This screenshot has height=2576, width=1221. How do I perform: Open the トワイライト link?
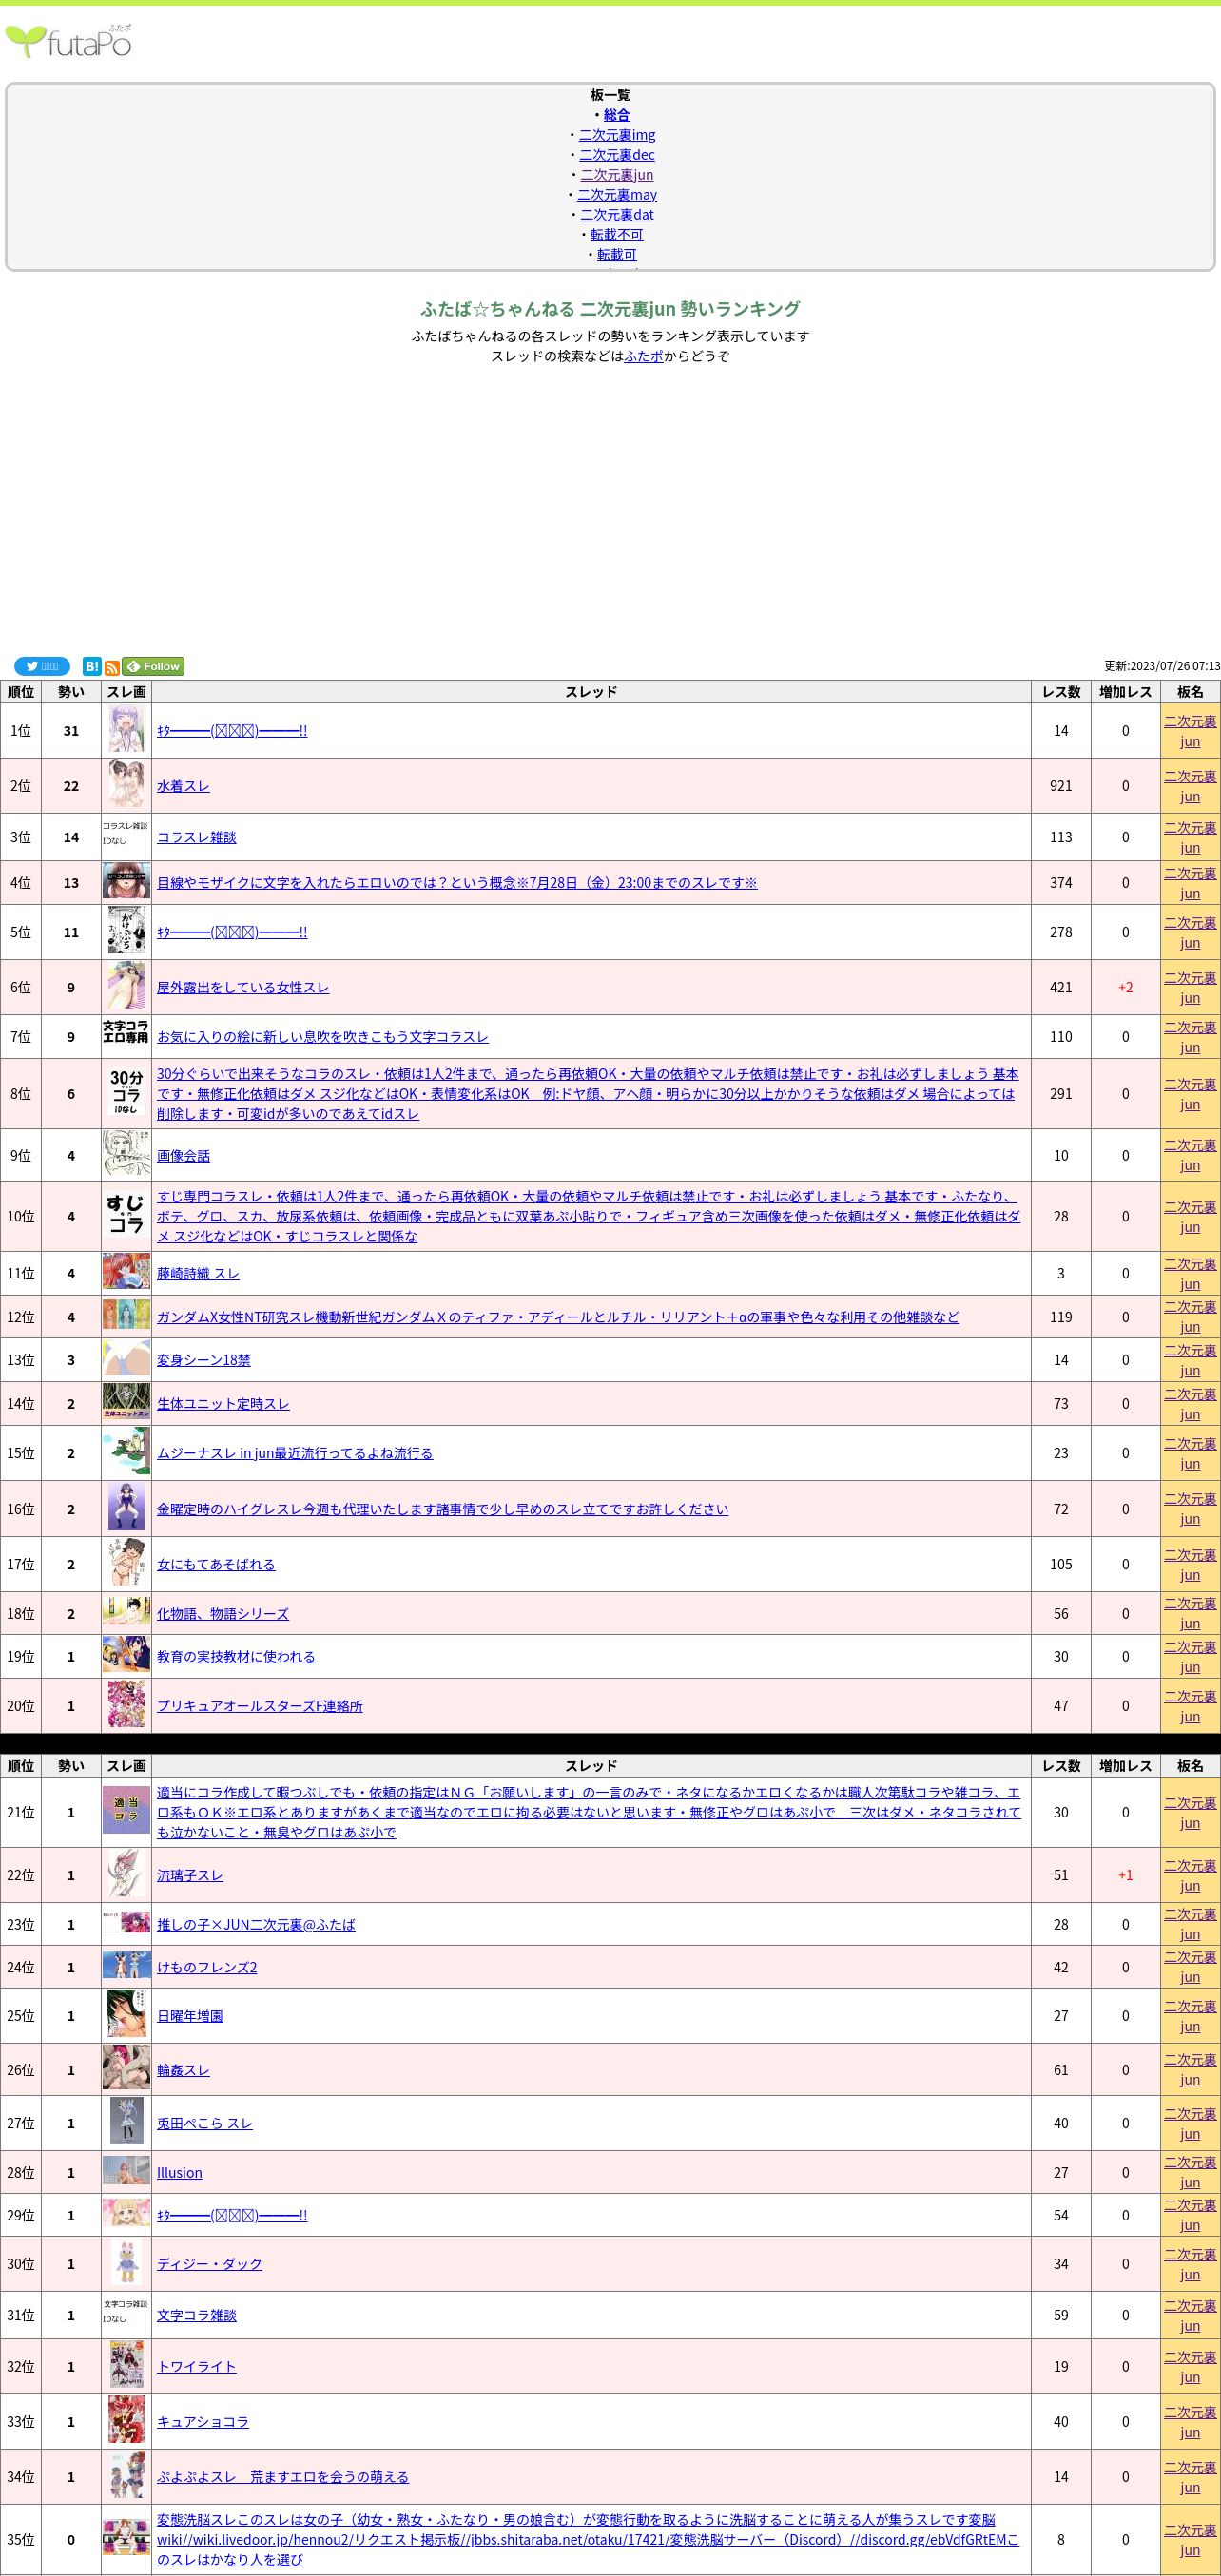[197, 2366]
